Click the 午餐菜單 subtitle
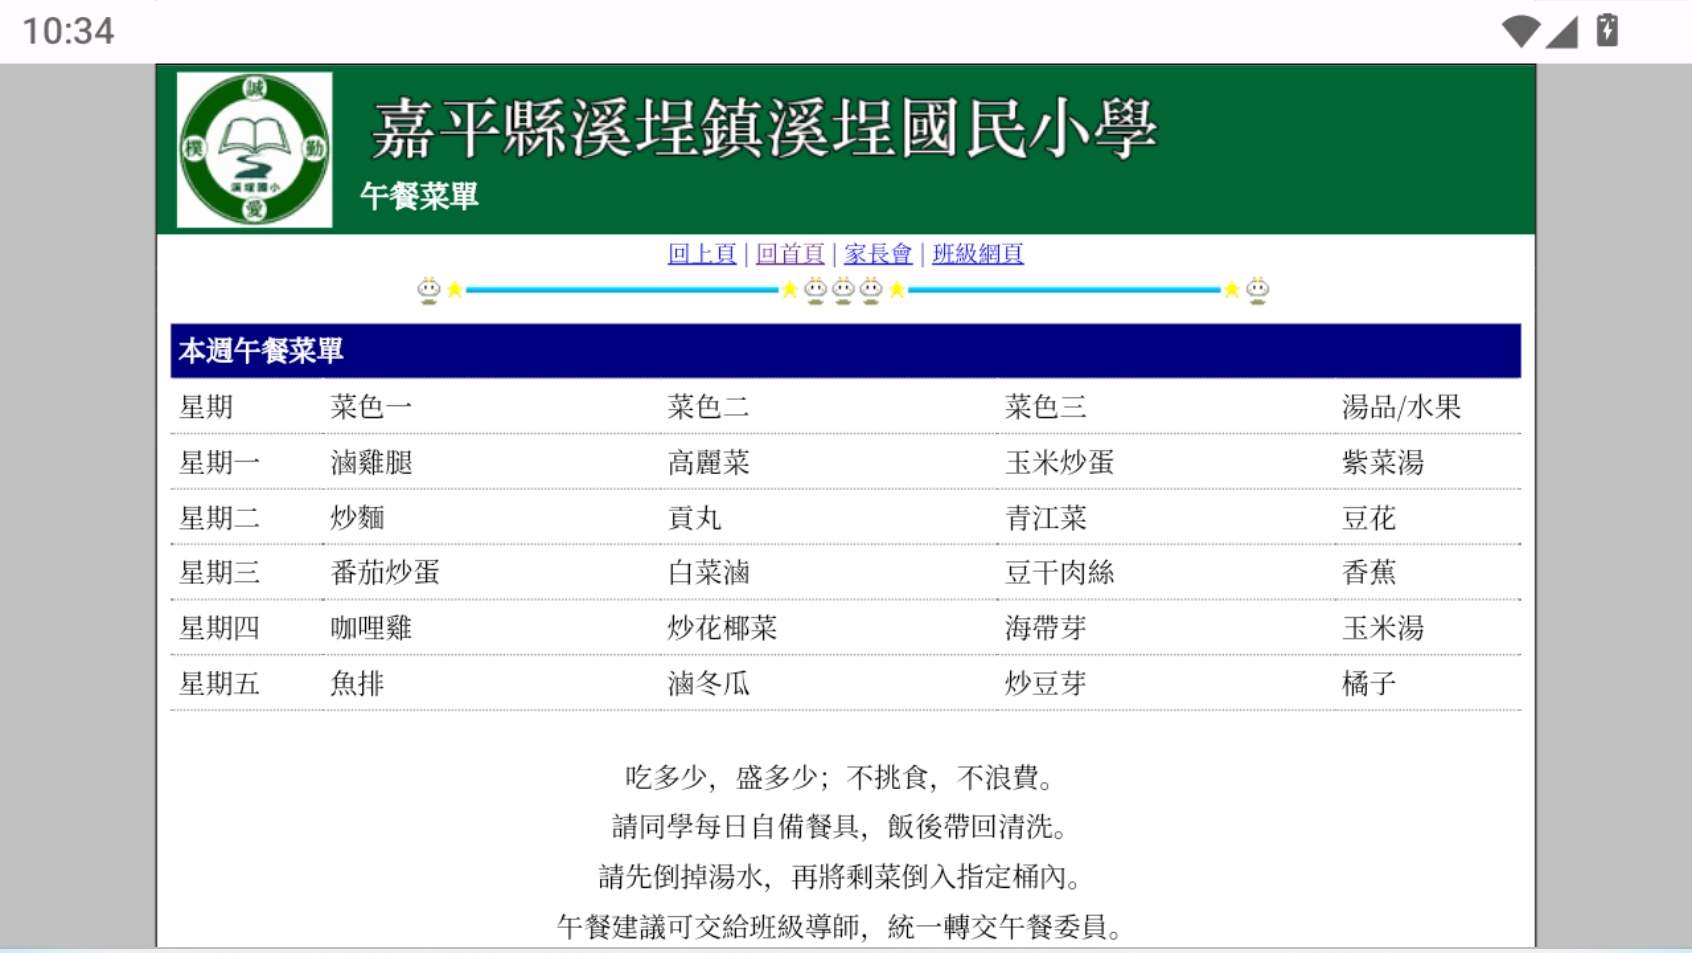Screen dimensions: 1692x953 (x=419, y=196)
